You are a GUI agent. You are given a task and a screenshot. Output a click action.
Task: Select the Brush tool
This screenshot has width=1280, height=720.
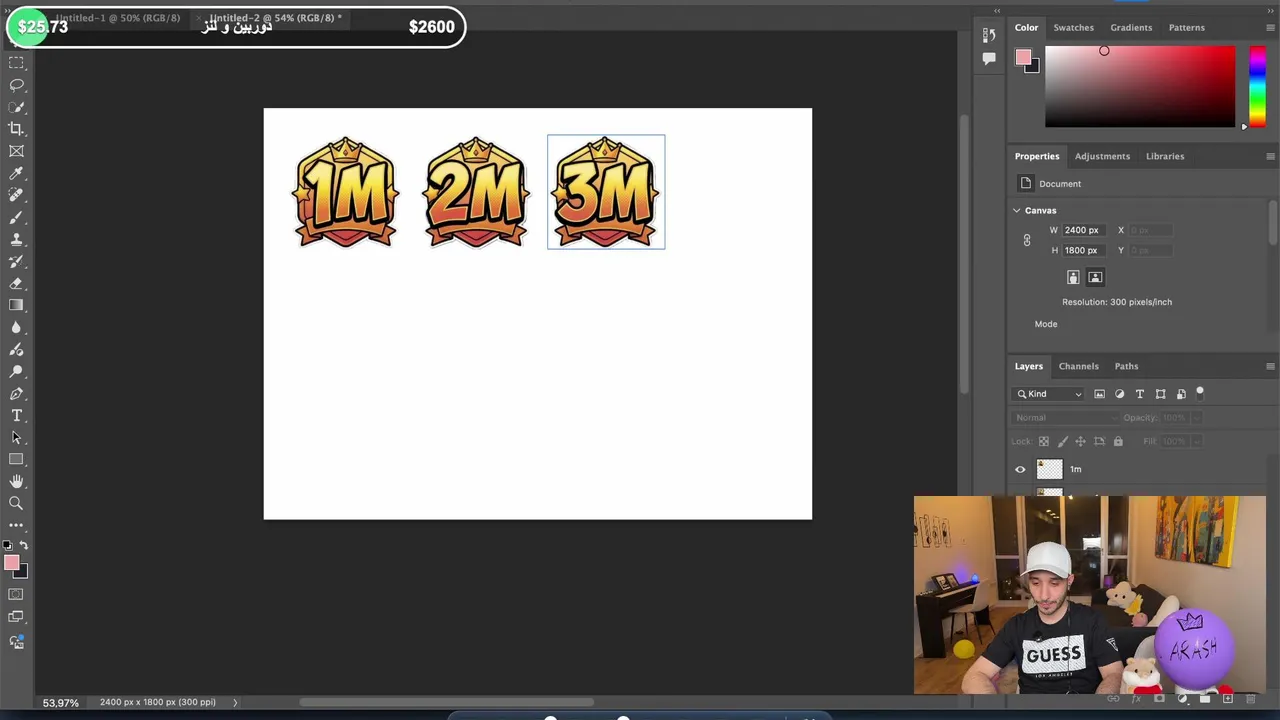pyautogui.click(x=16, y=217)
